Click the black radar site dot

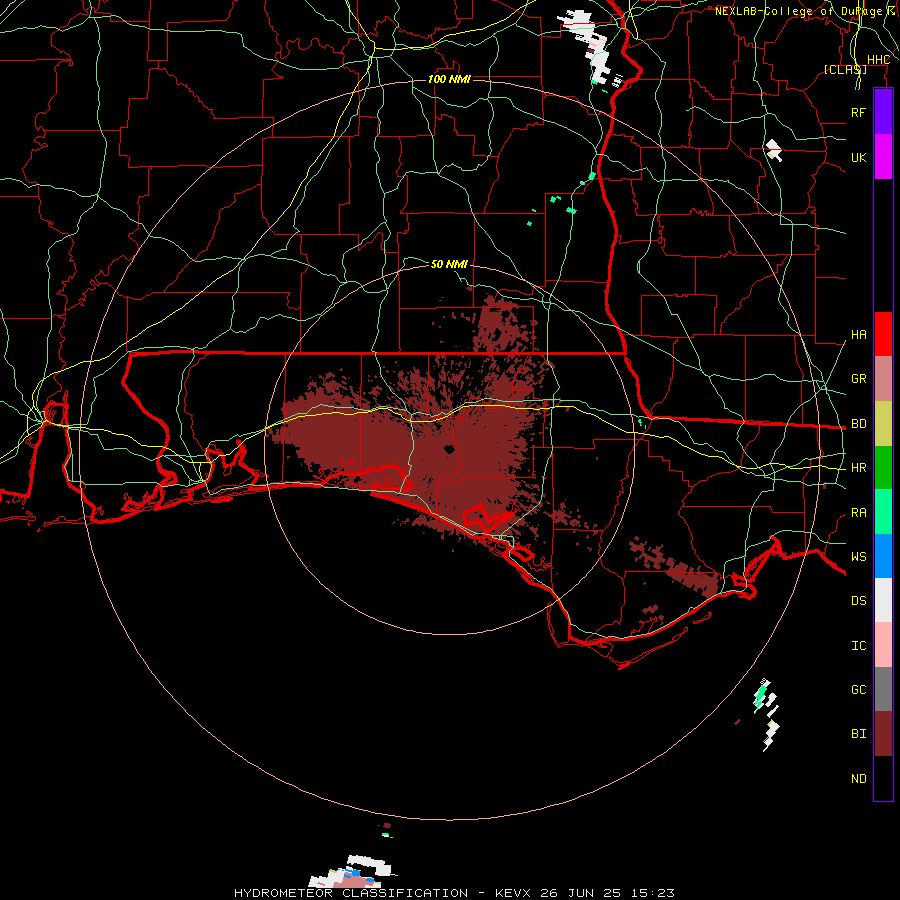pos(449,449)
